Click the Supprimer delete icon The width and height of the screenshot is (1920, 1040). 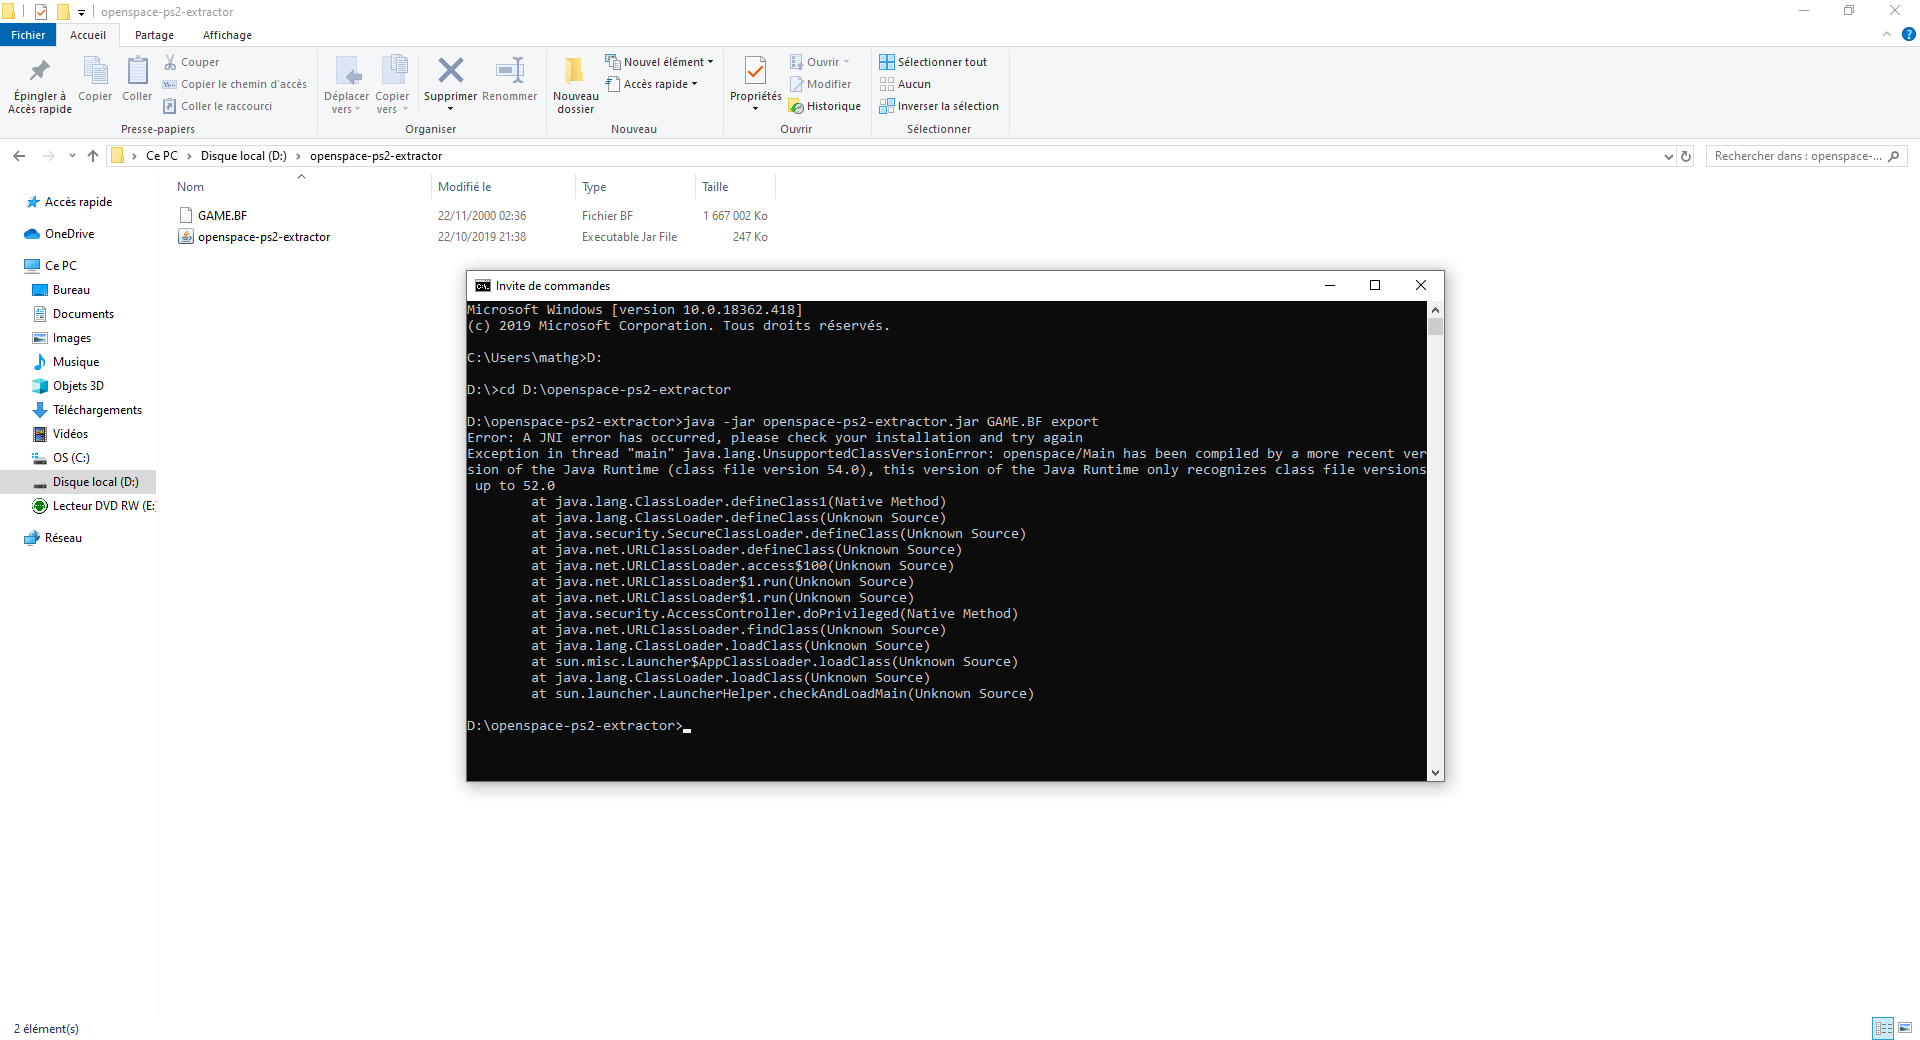pyautogui.click(x=450, y=71)
